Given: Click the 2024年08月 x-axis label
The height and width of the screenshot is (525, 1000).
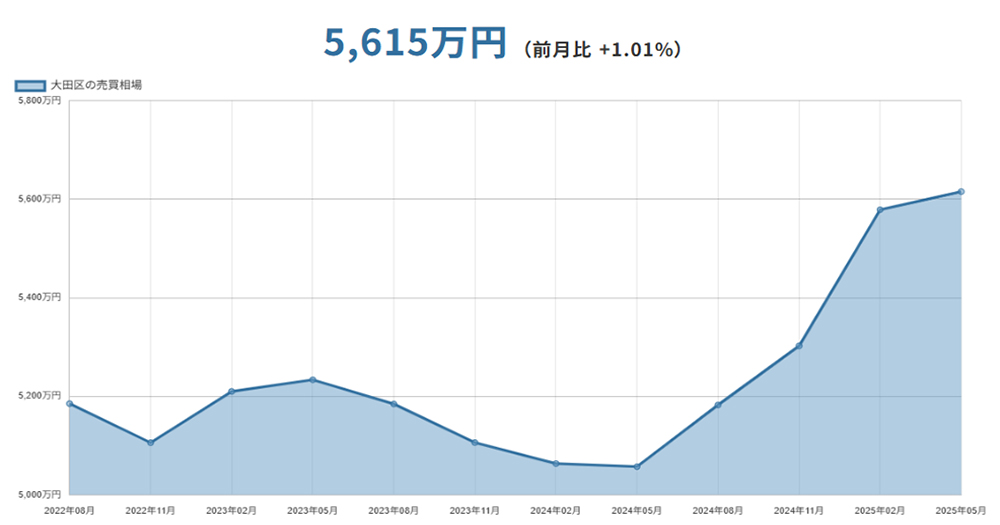Looking at the screenshot, I should click(x=718, y=511).
